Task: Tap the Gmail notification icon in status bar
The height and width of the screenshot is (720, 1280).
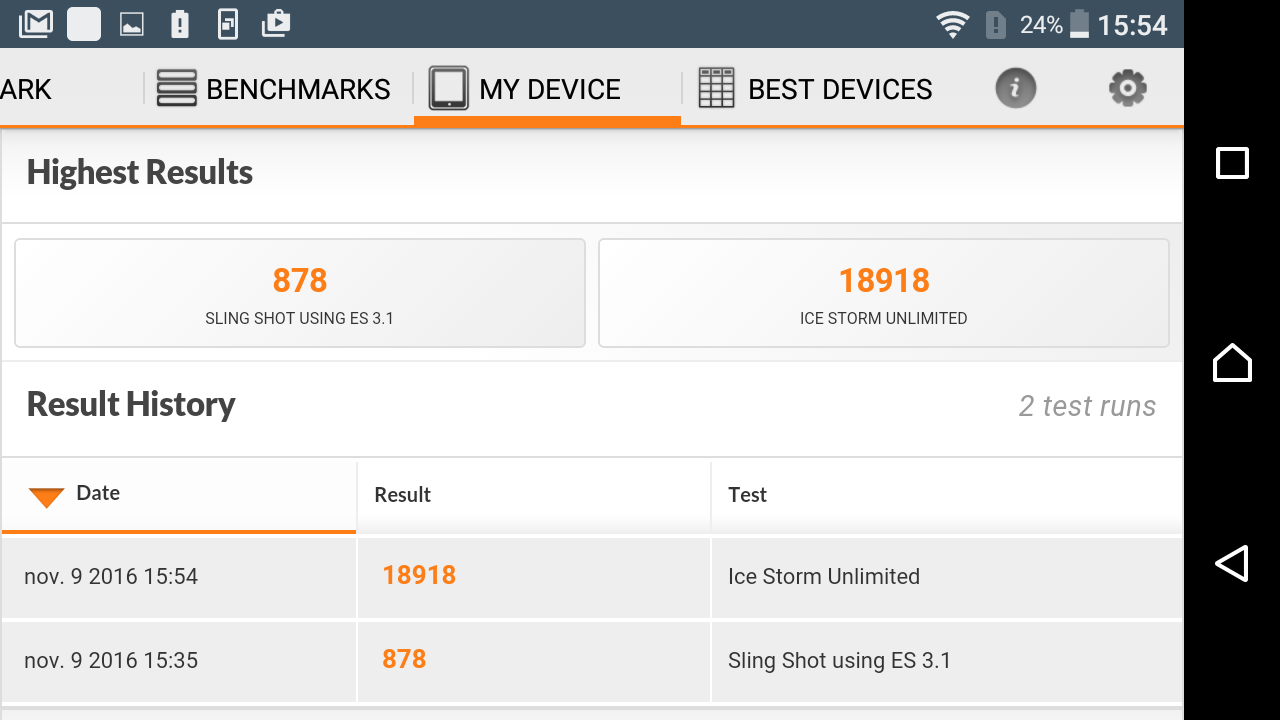Action: point(36,23)
